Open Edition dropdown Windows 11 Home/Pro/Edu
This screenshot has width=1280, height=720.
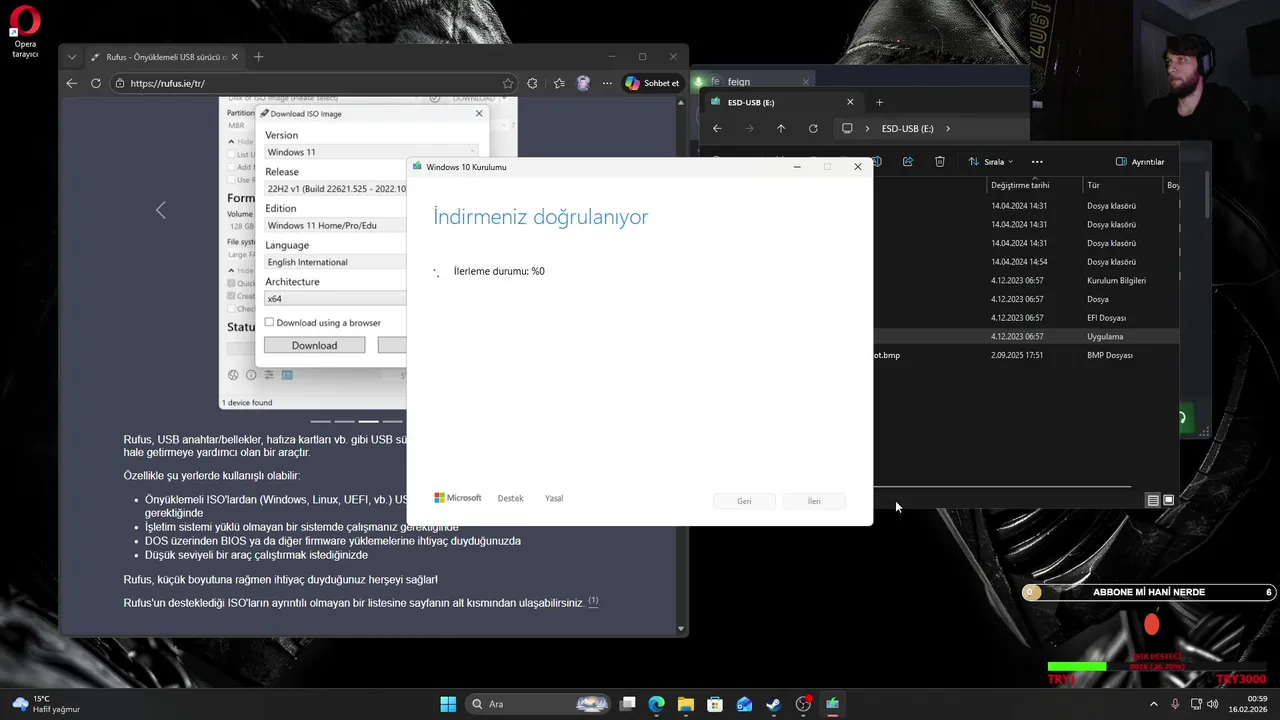(x=335, y=225)
